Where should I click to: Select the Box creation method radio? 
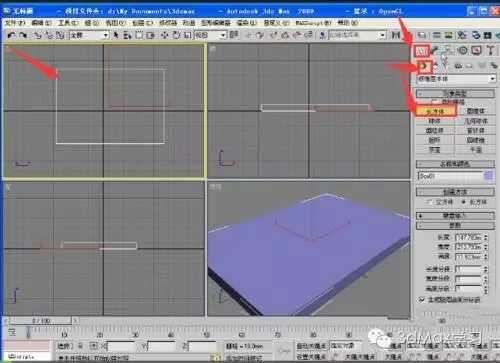pyautogui.click(x=464, y=202)
